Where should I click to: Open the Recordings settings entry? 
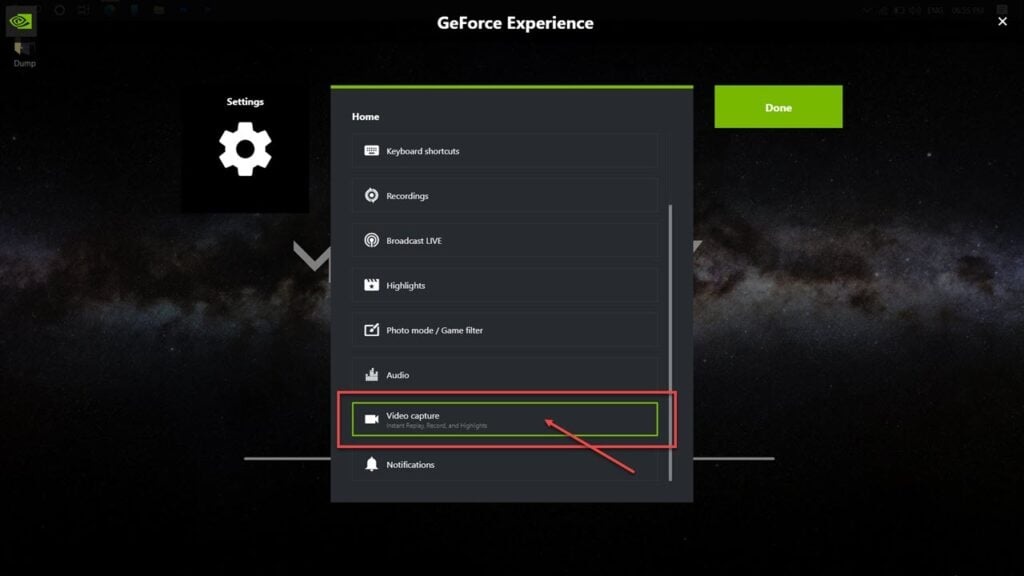[x=505, y=195]
